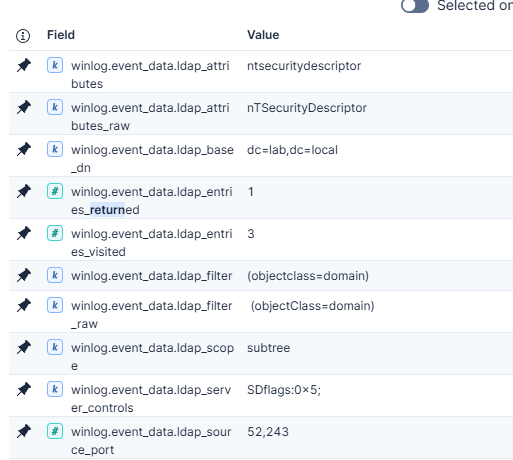
Task: Select the ntsecuritydescriptor value
Action: 304,66
